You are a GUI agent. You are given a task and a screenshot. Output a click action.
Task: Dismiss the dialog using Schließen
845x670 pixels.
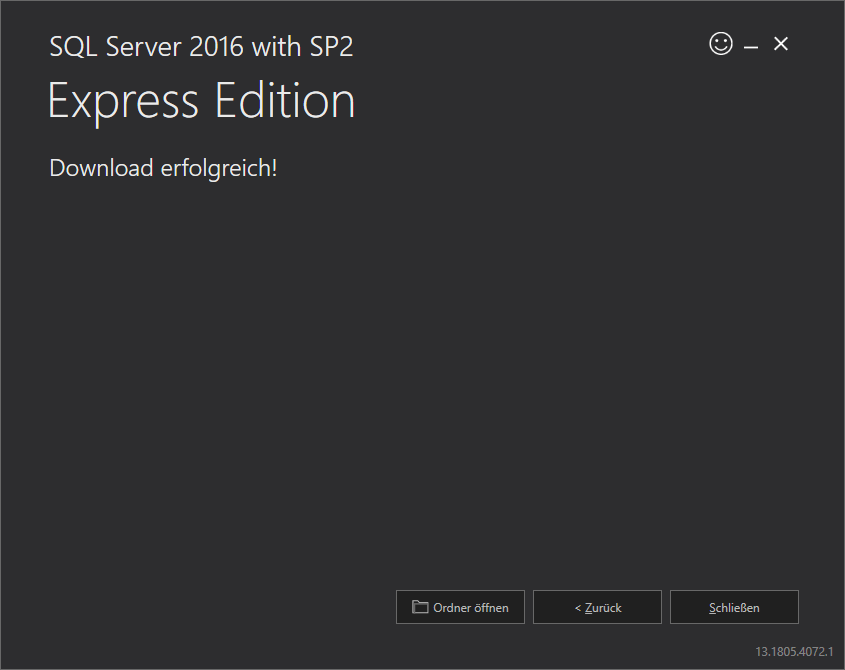click(x=734, y=607)
